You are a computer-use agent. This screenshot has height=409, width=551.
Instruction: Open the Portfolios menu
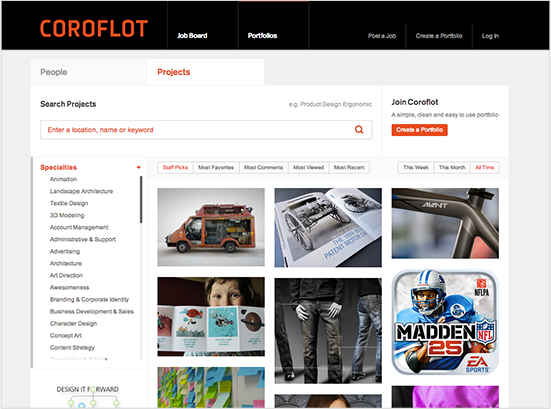click(262, 35)
